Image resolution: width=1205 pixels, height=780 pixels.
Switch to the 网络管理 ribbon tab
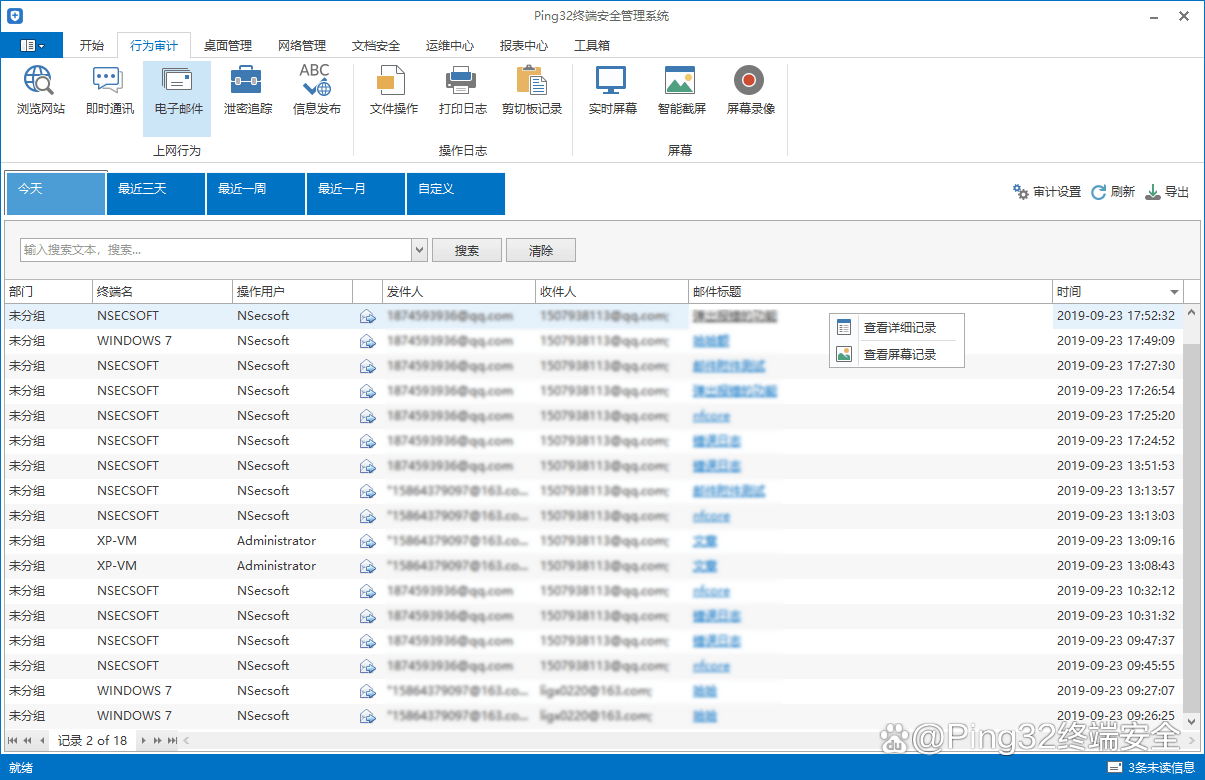pos(302,45)
